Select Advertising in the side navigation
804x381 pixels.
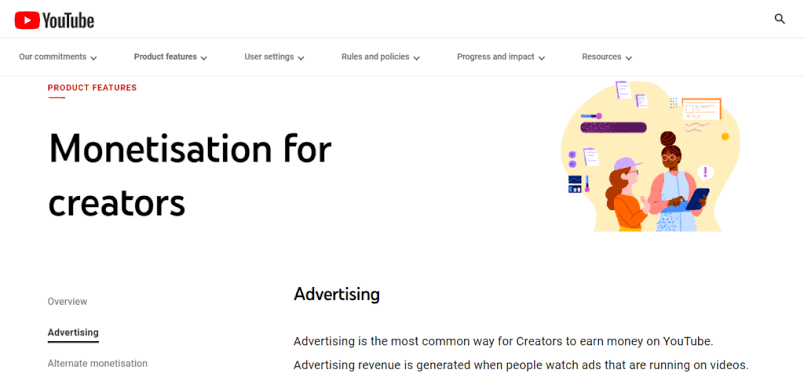[x=73, y=332]
